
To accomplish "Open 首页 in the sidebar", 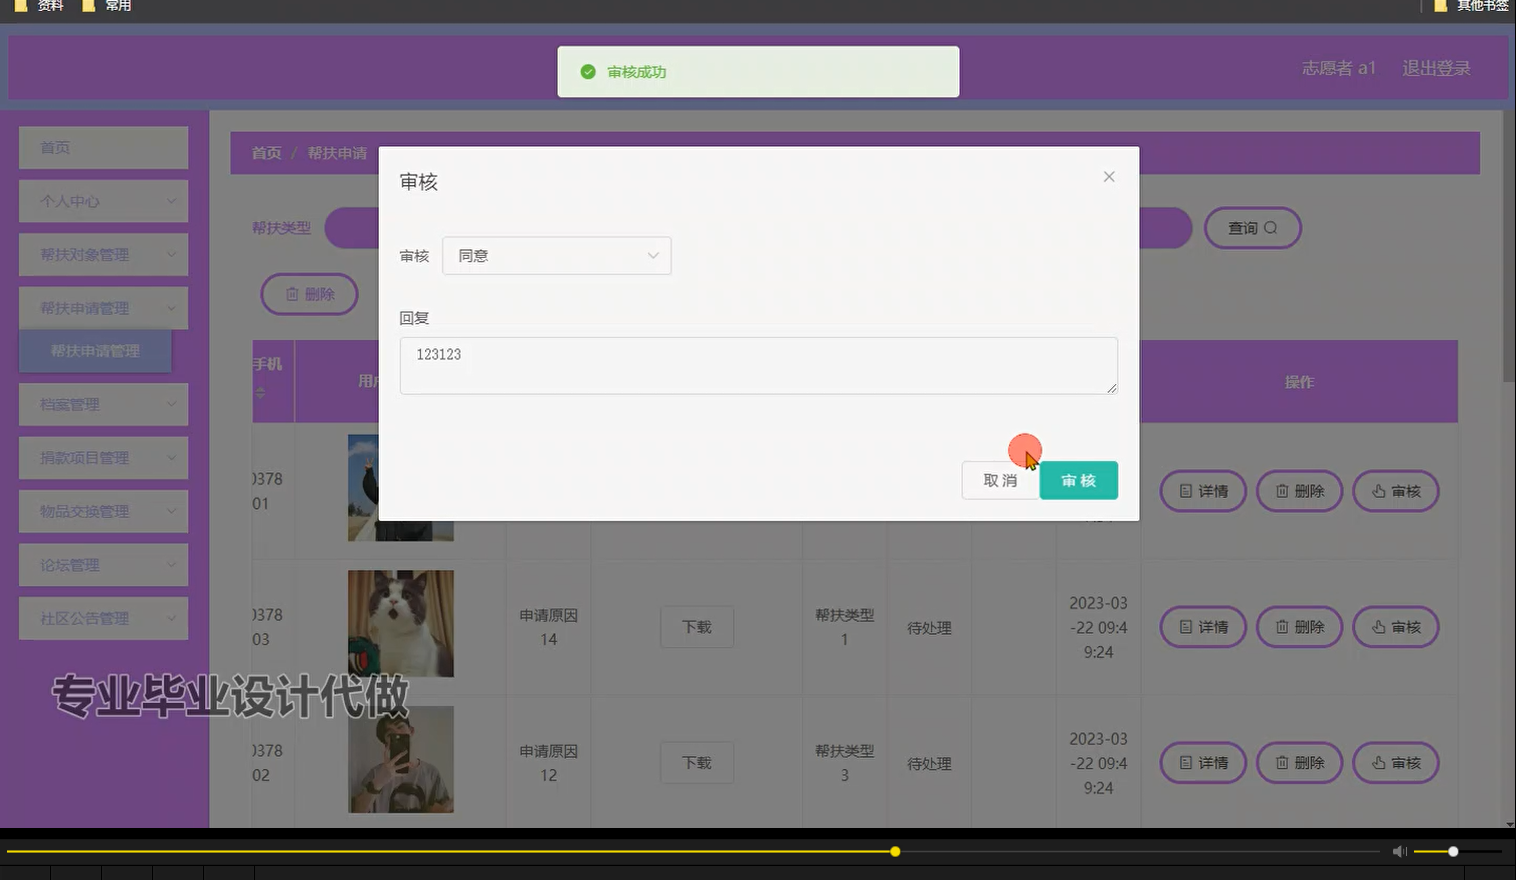I will click(x=104, y=148).
